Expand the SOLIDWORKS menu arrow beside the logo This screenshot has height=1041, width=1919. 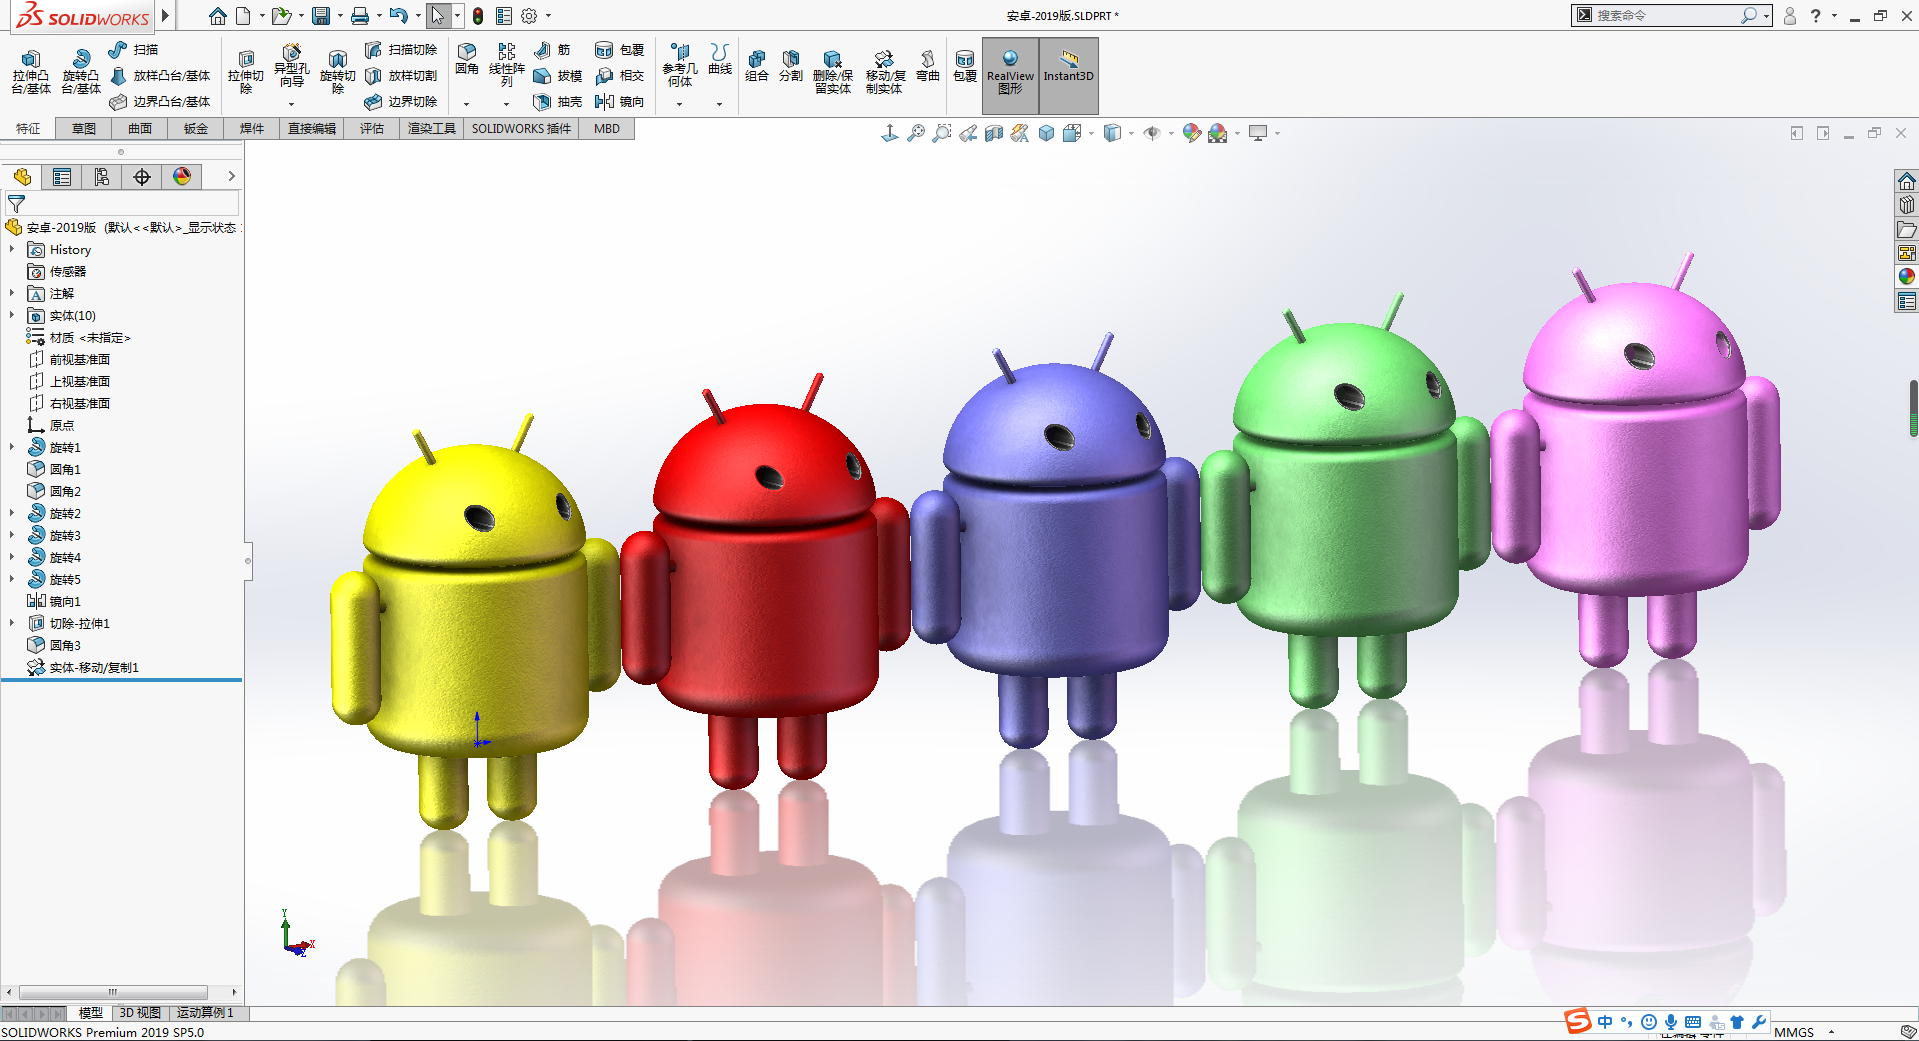click(x=166, y=16)
